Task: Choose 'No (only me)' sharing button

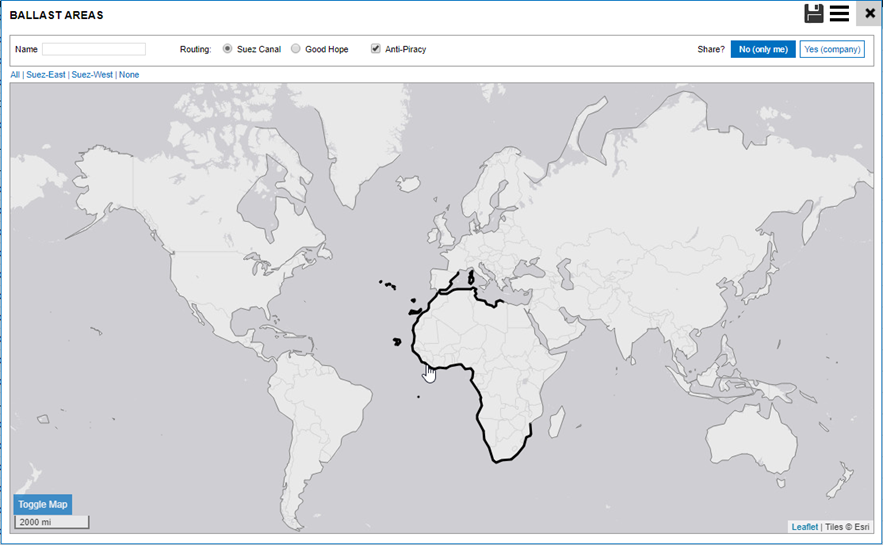Action: point(763,49)
